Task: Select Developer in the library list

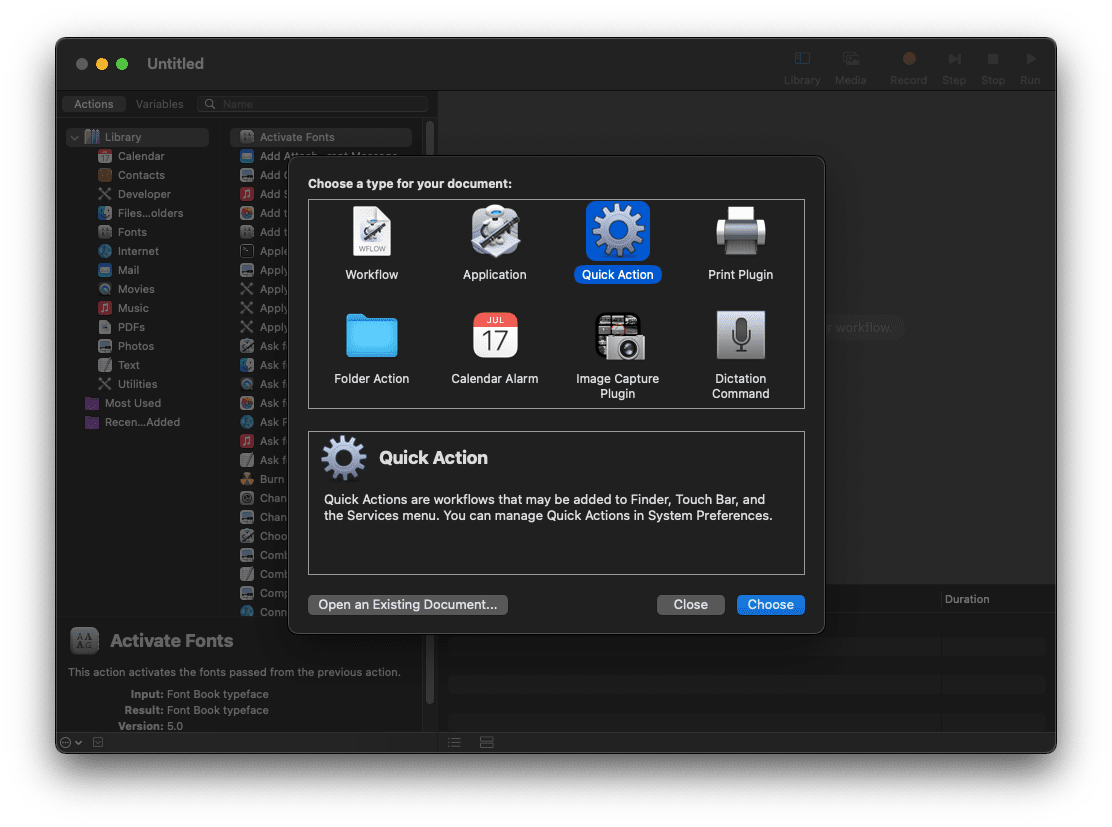Action: tap(144, 194)
